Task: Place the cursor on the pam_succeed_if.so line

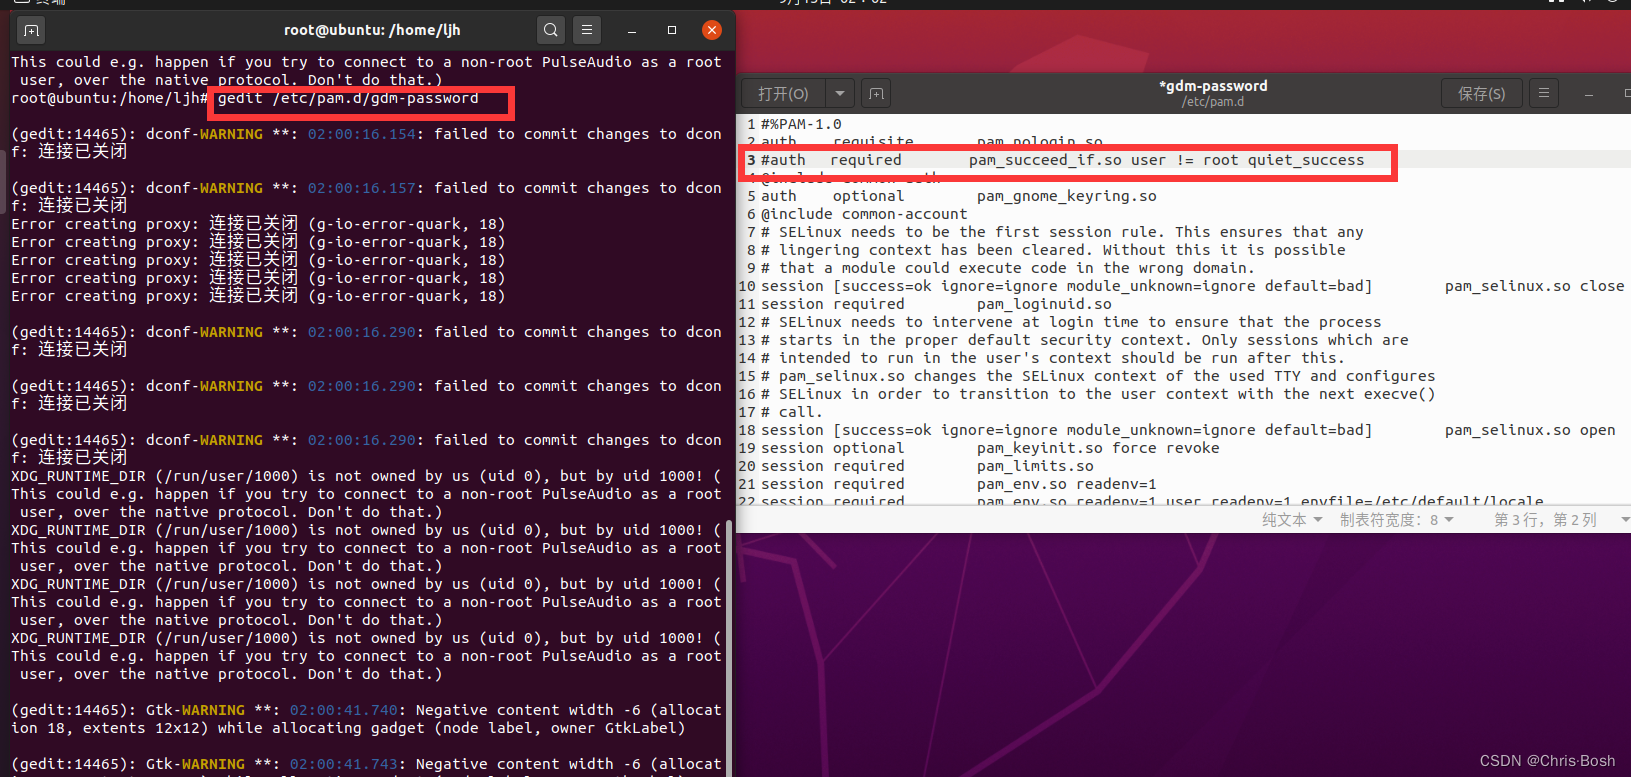Action: click(1062, 160)
